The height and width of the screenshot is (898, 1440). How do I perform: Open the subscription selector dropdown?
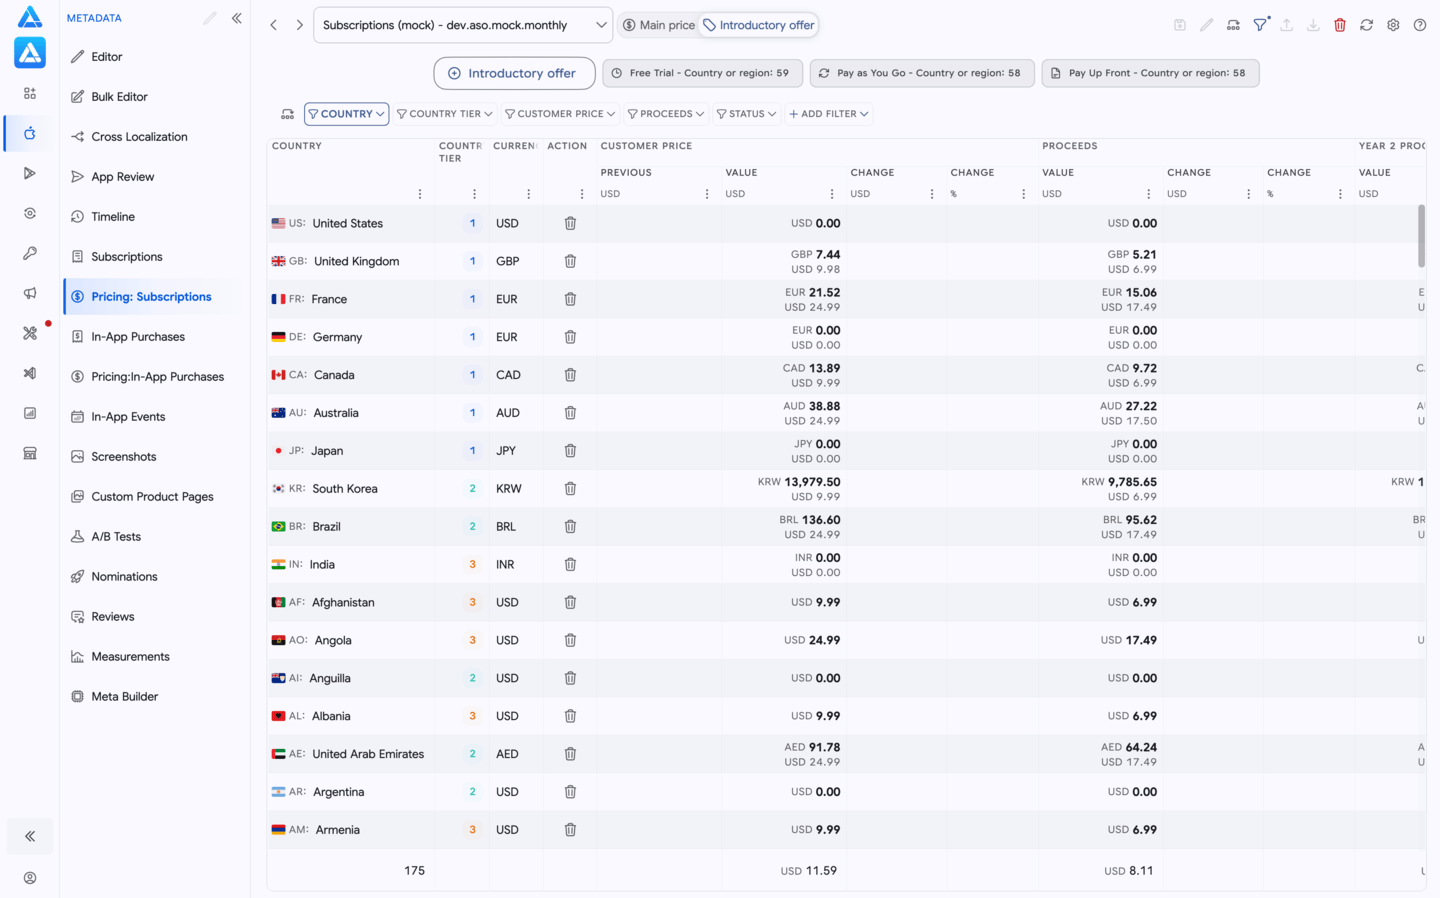[463, 25]
